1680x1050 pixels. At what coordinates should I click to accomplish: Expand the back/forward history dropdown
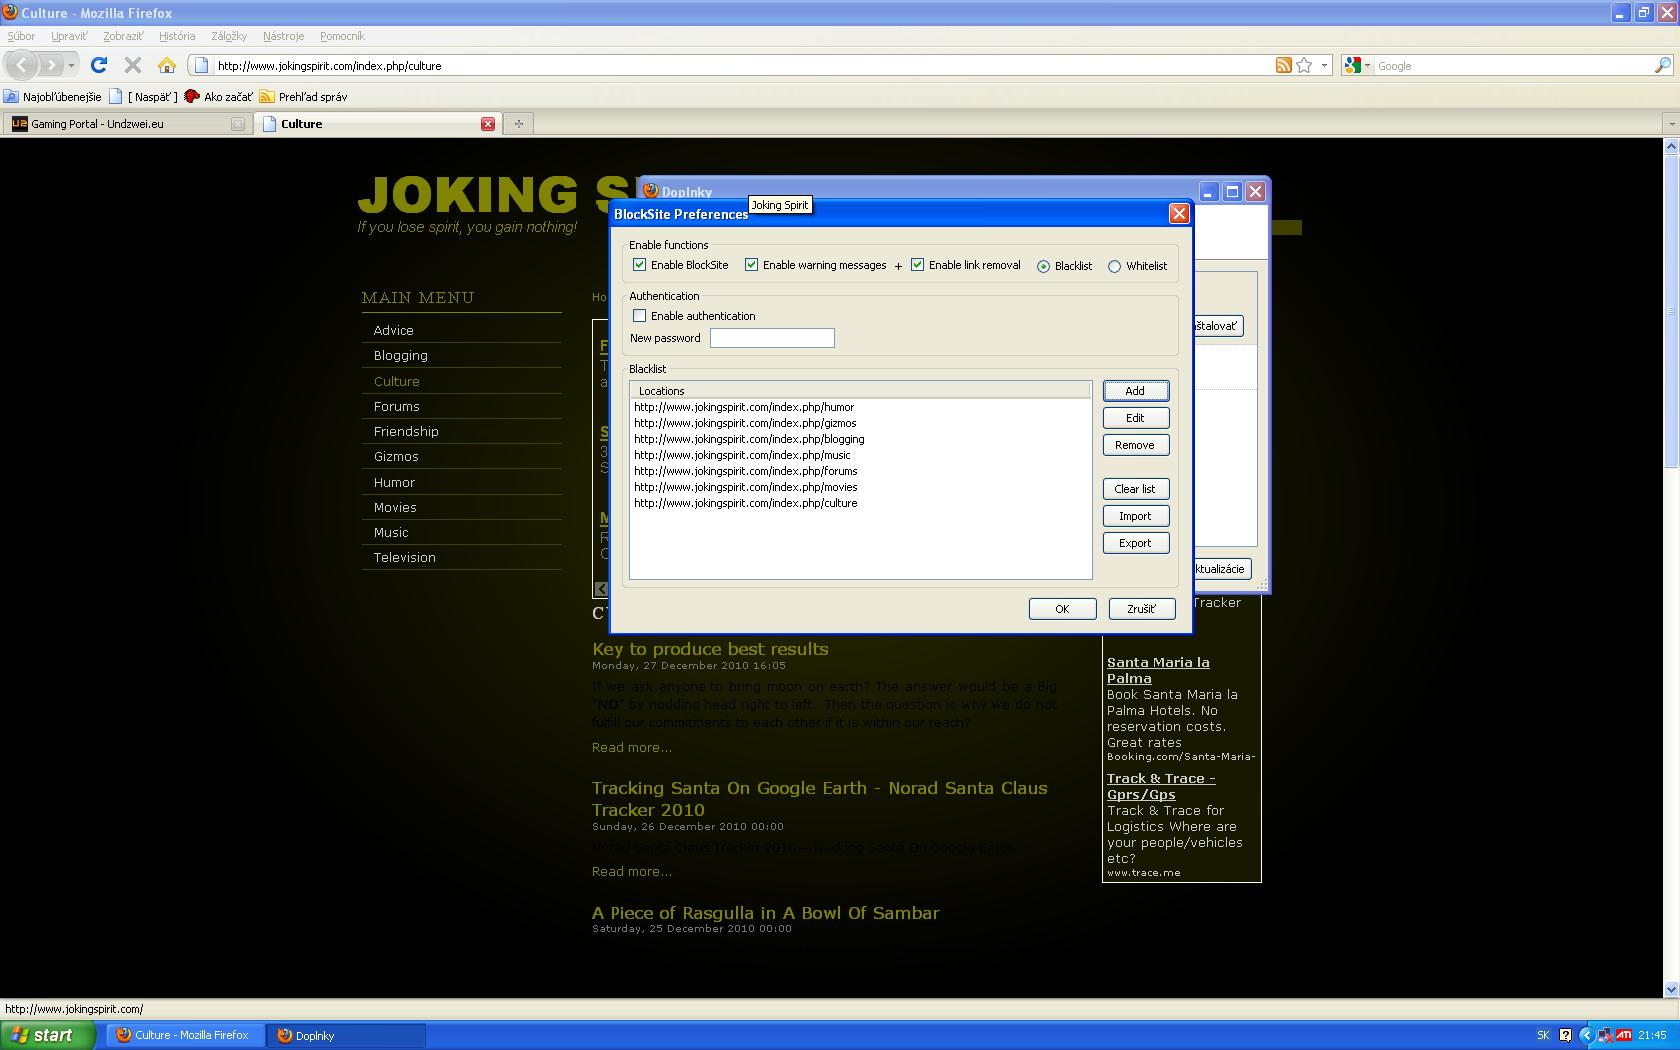click(x=71, y=66)
